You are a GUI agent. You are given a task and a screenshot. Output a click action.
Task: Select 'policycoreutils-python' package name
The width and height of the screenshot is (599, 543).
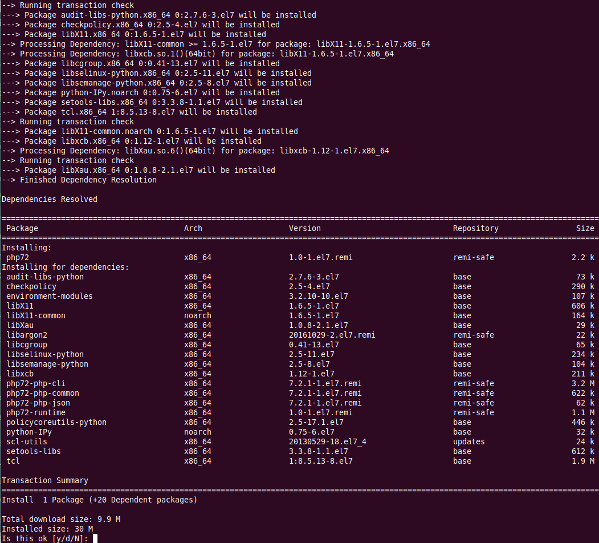(56, 422)
